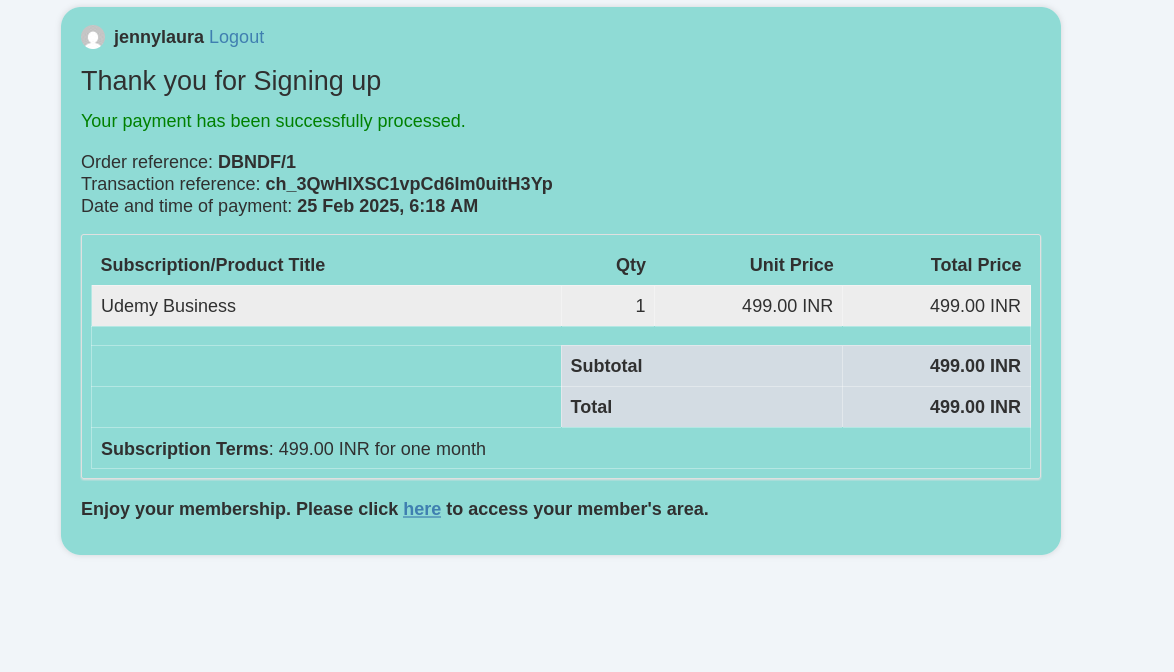Click the payment date and time
This screenshot has width=1174, height=672.
point(387,206)
